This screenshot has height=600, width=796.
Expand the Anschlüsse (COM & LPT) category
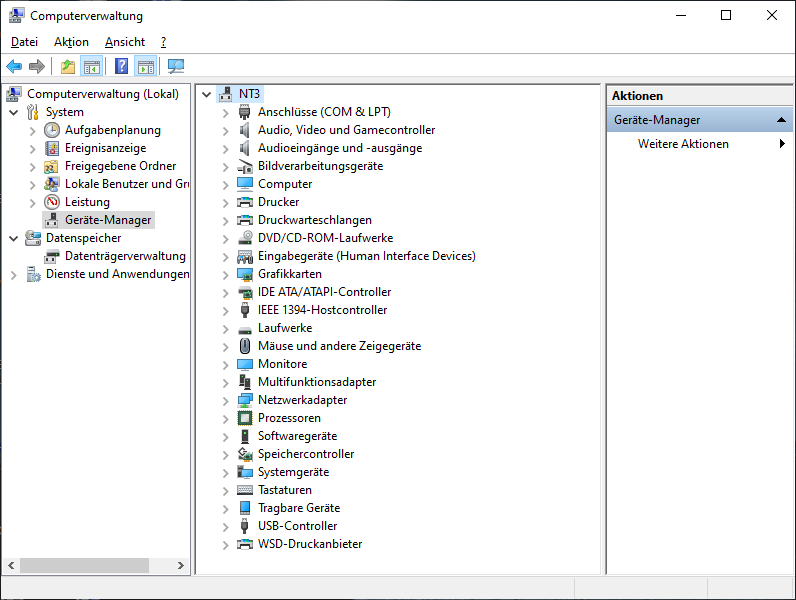click(x=225, y=113)
